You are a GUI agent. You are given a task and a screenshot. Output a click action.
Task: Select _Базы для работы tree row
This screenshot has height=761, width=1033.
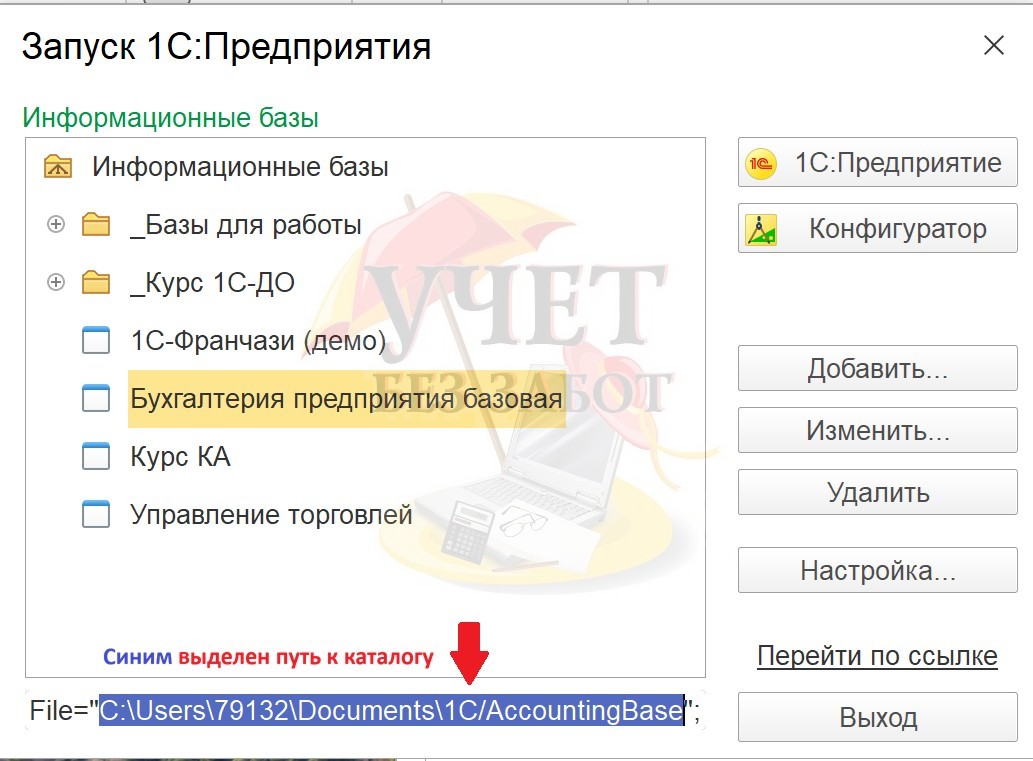click(246, 225)
